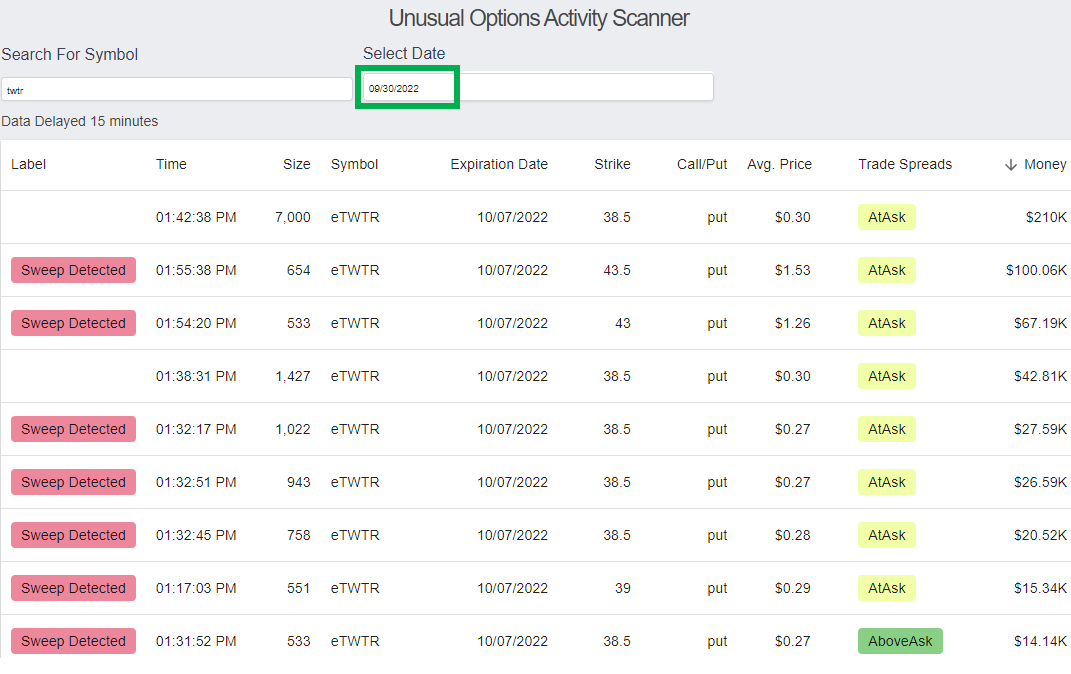Click the green AboveAsk badge
The height and width of the screenshot is (674, 1071).
900,641
